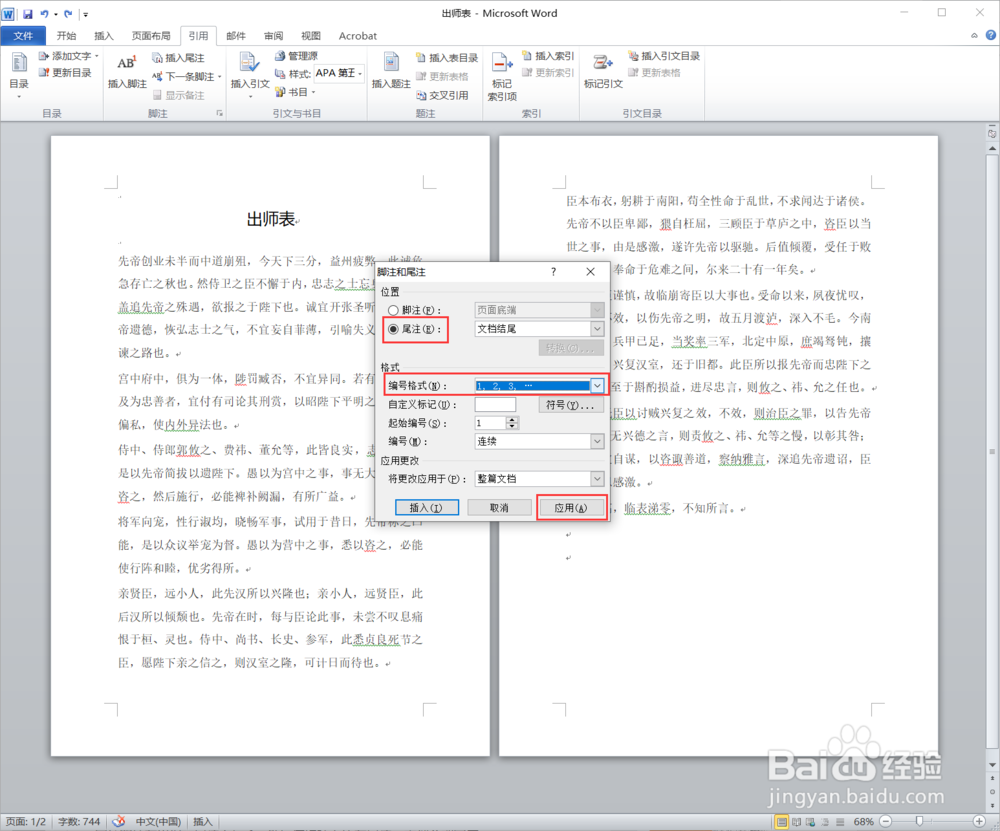Click Insert Footnote (插入脚注) AB icon
Viewport: 1000px width, 831px height.
(127, 71)
